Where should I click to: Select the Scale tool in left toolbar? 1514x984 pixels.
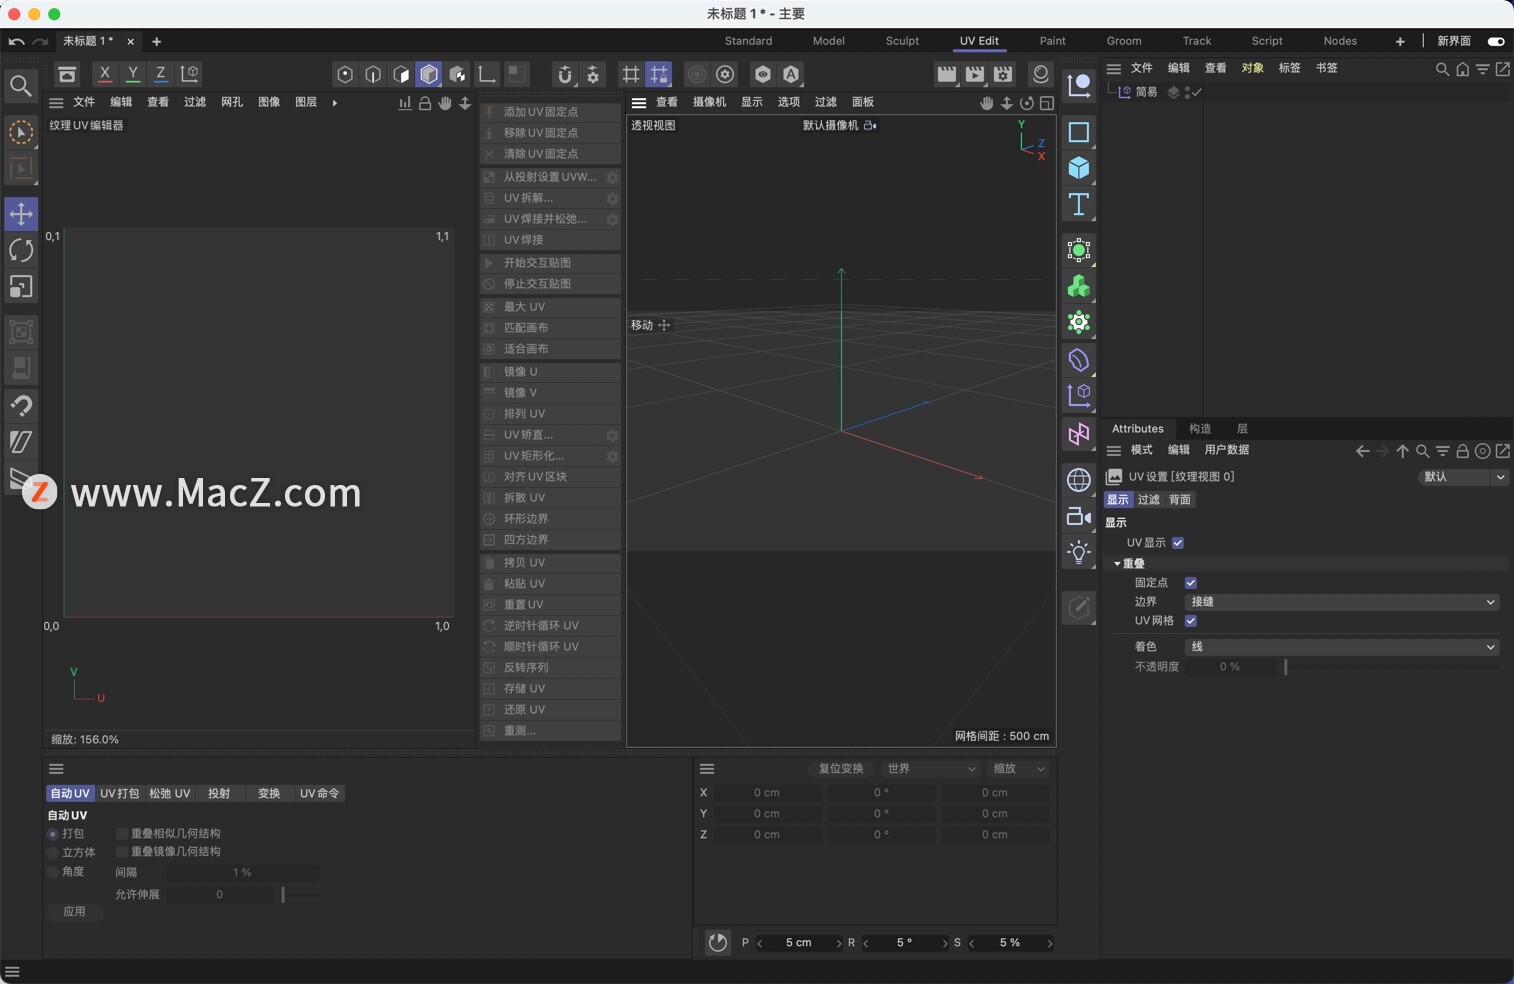[x=21, y=287]
